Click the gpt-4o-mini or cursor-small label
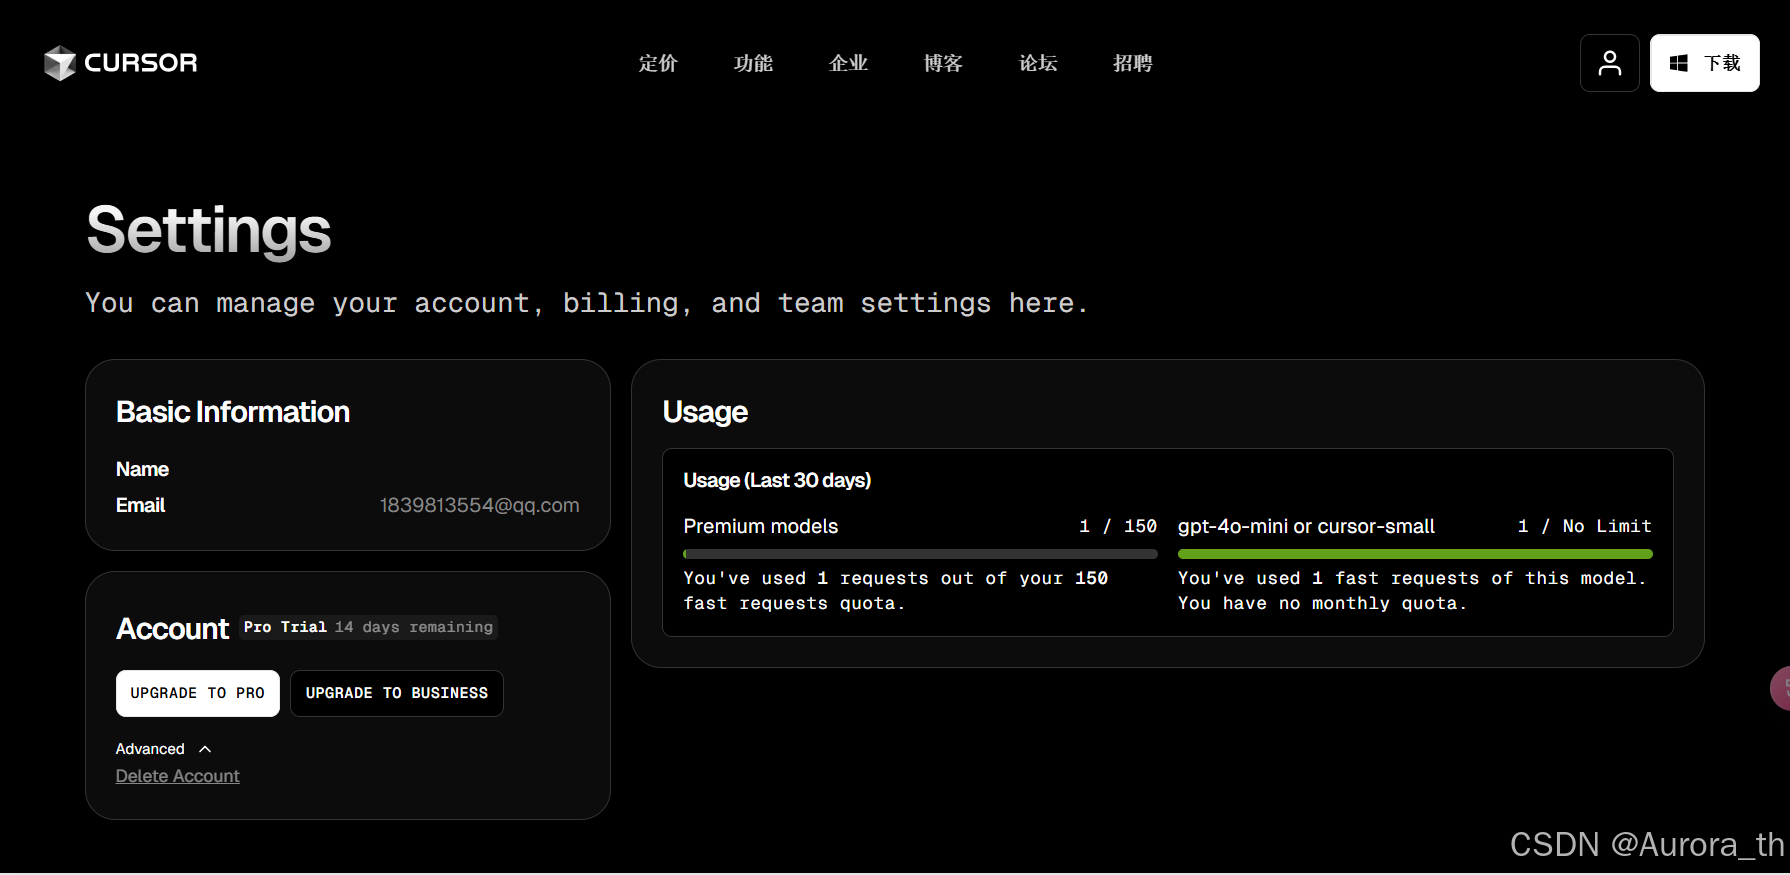1790x875 pixels. click(x=1306, y=526)
